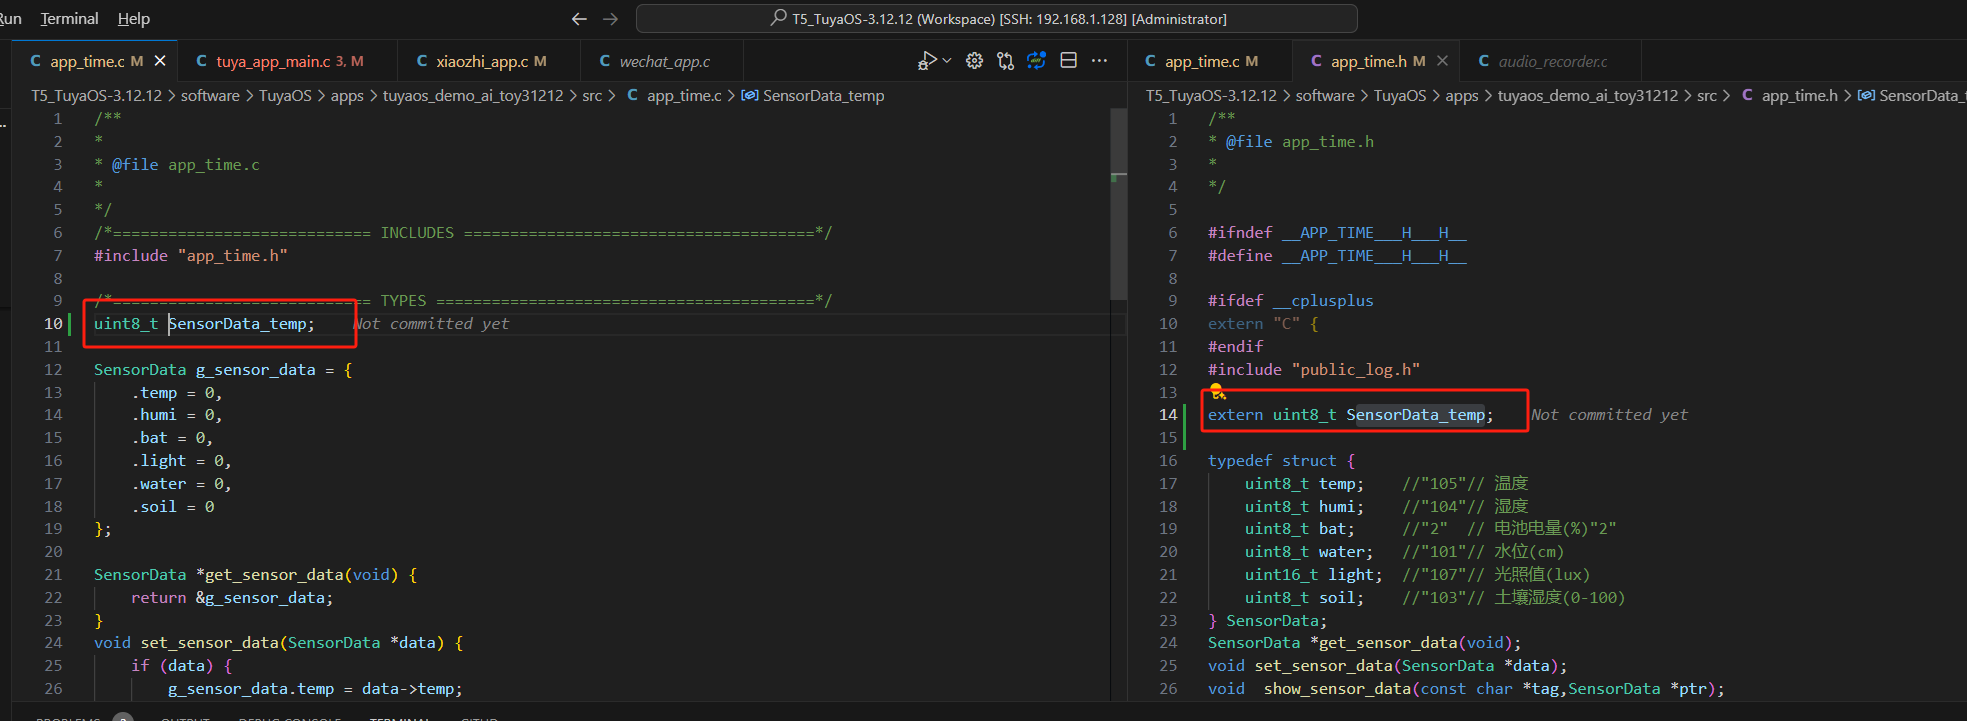Click the T5_TuyaOS-3.12.12 command center search box
Viewport: 1967px width, 721px height.
[996, 19]
